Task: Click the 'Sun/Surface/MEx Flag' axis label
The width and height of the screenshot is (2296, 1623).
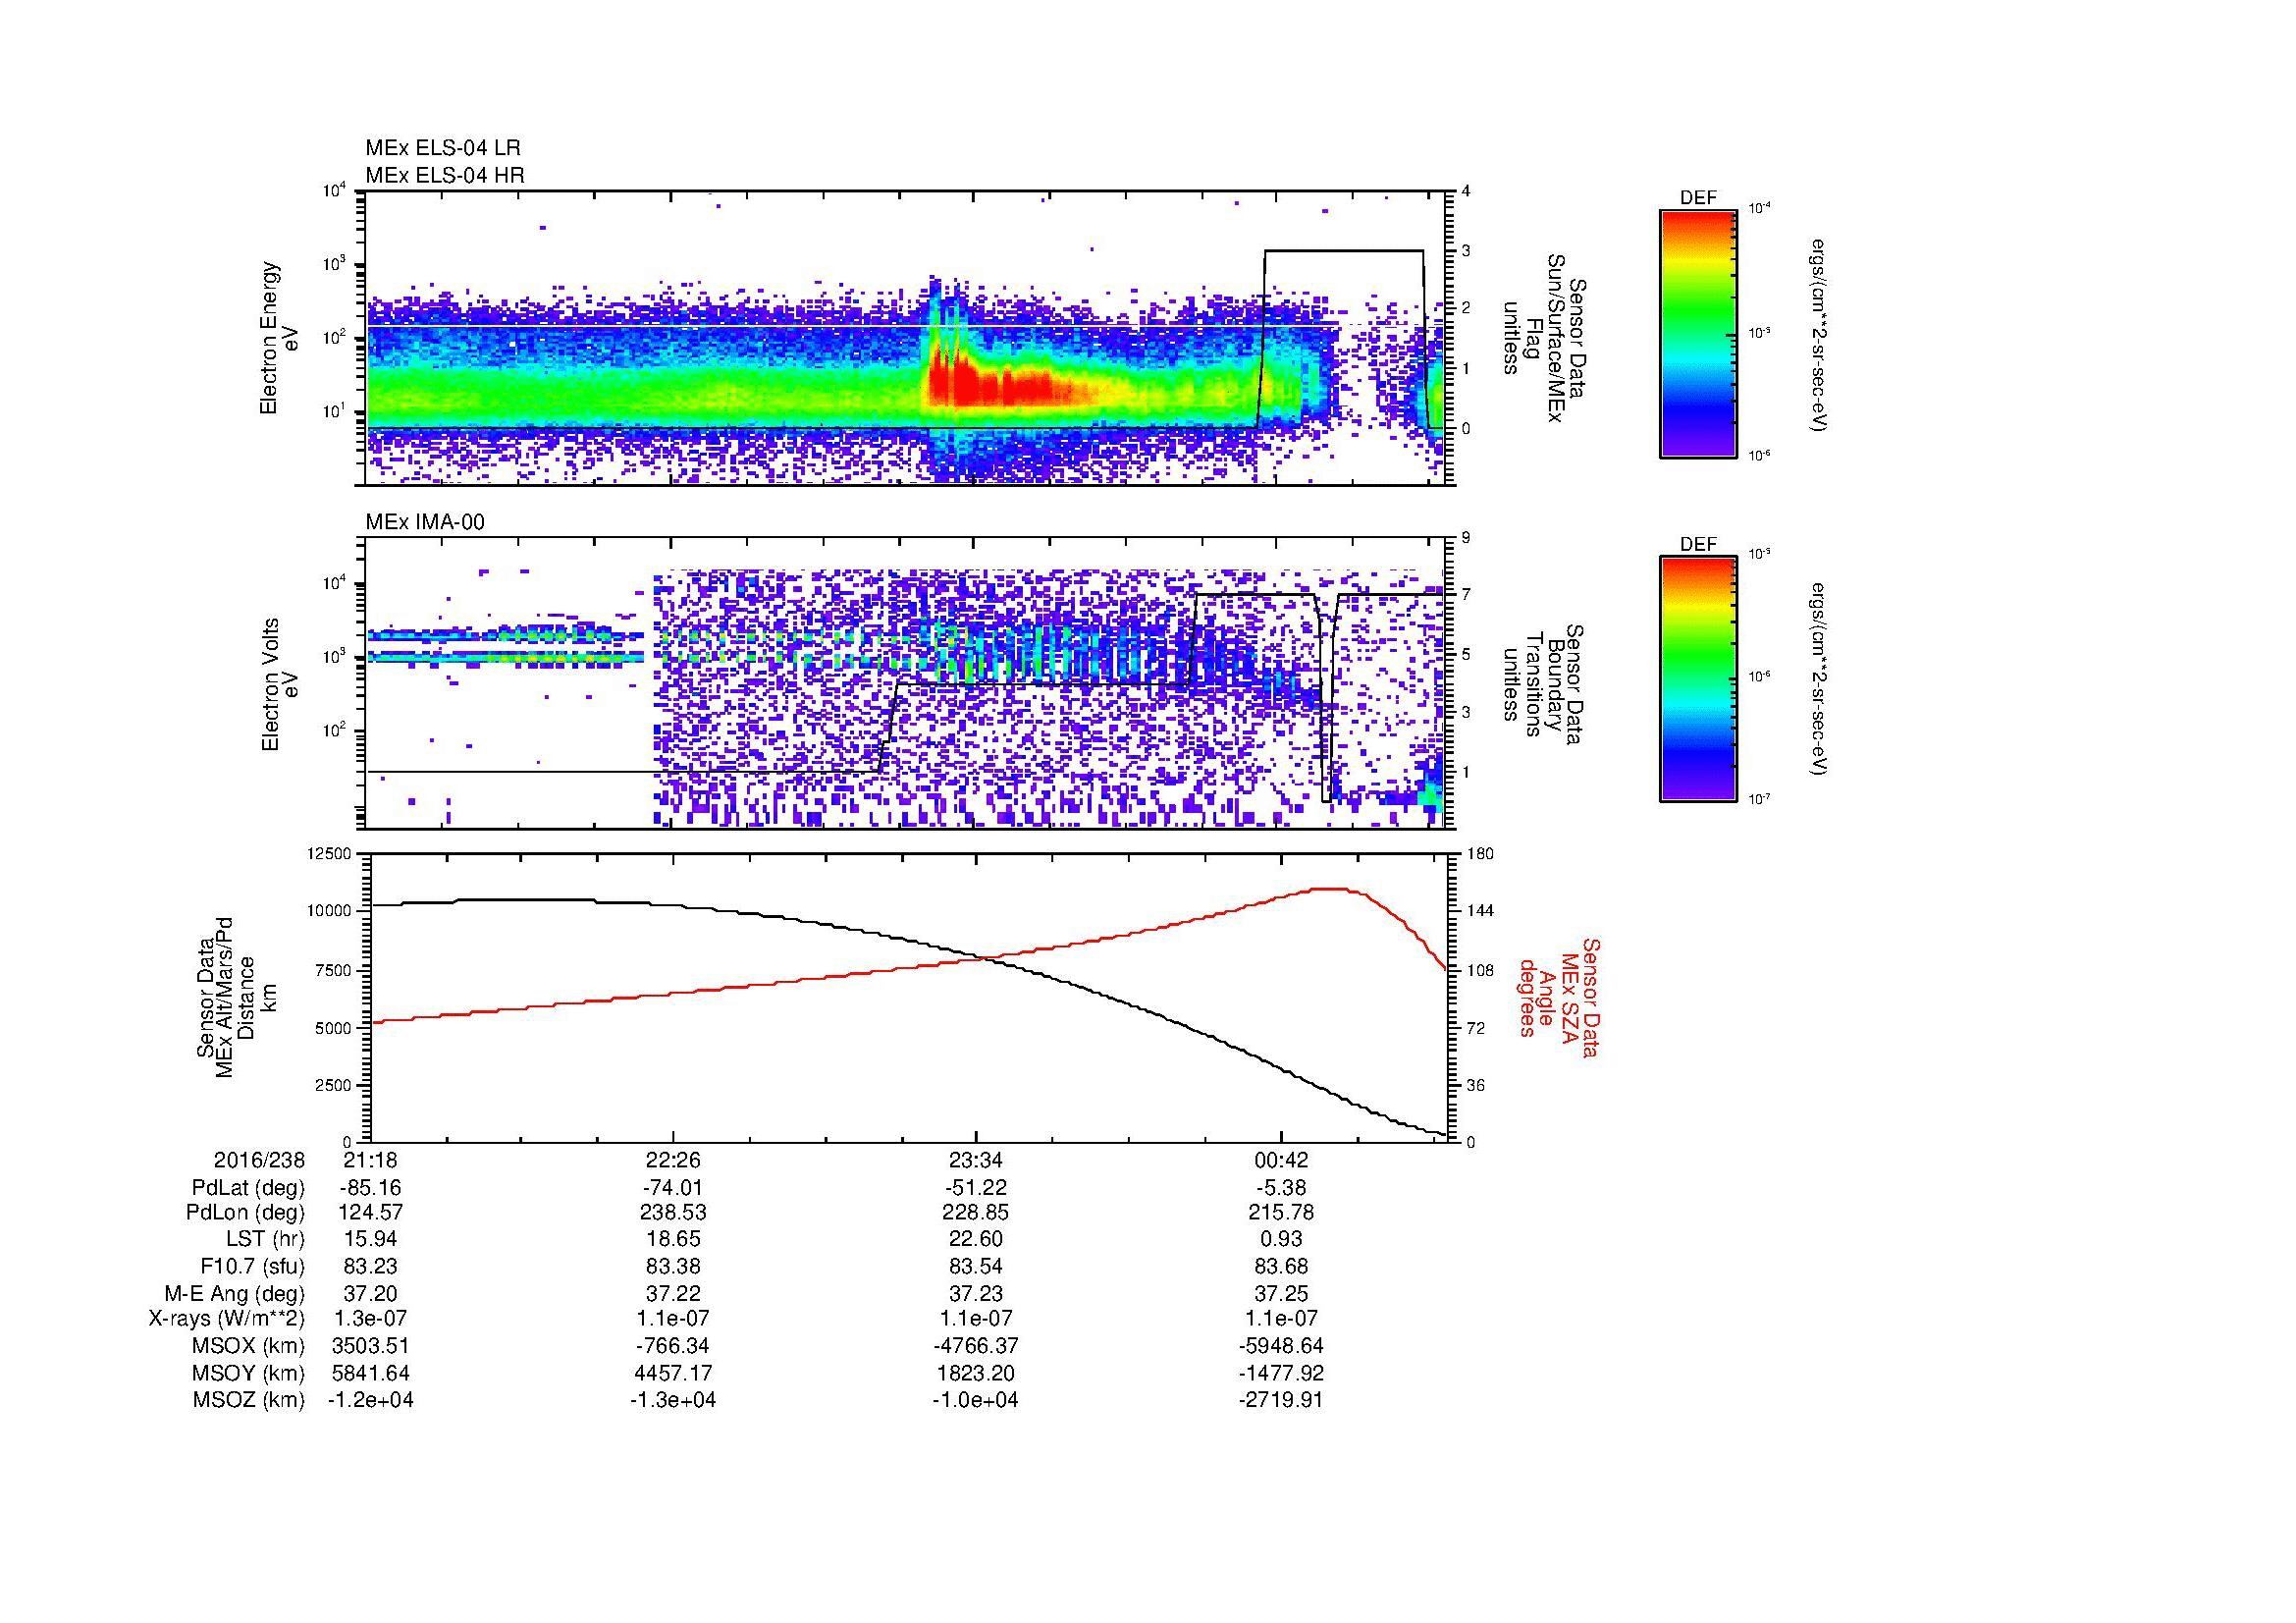Action: 1545,338
